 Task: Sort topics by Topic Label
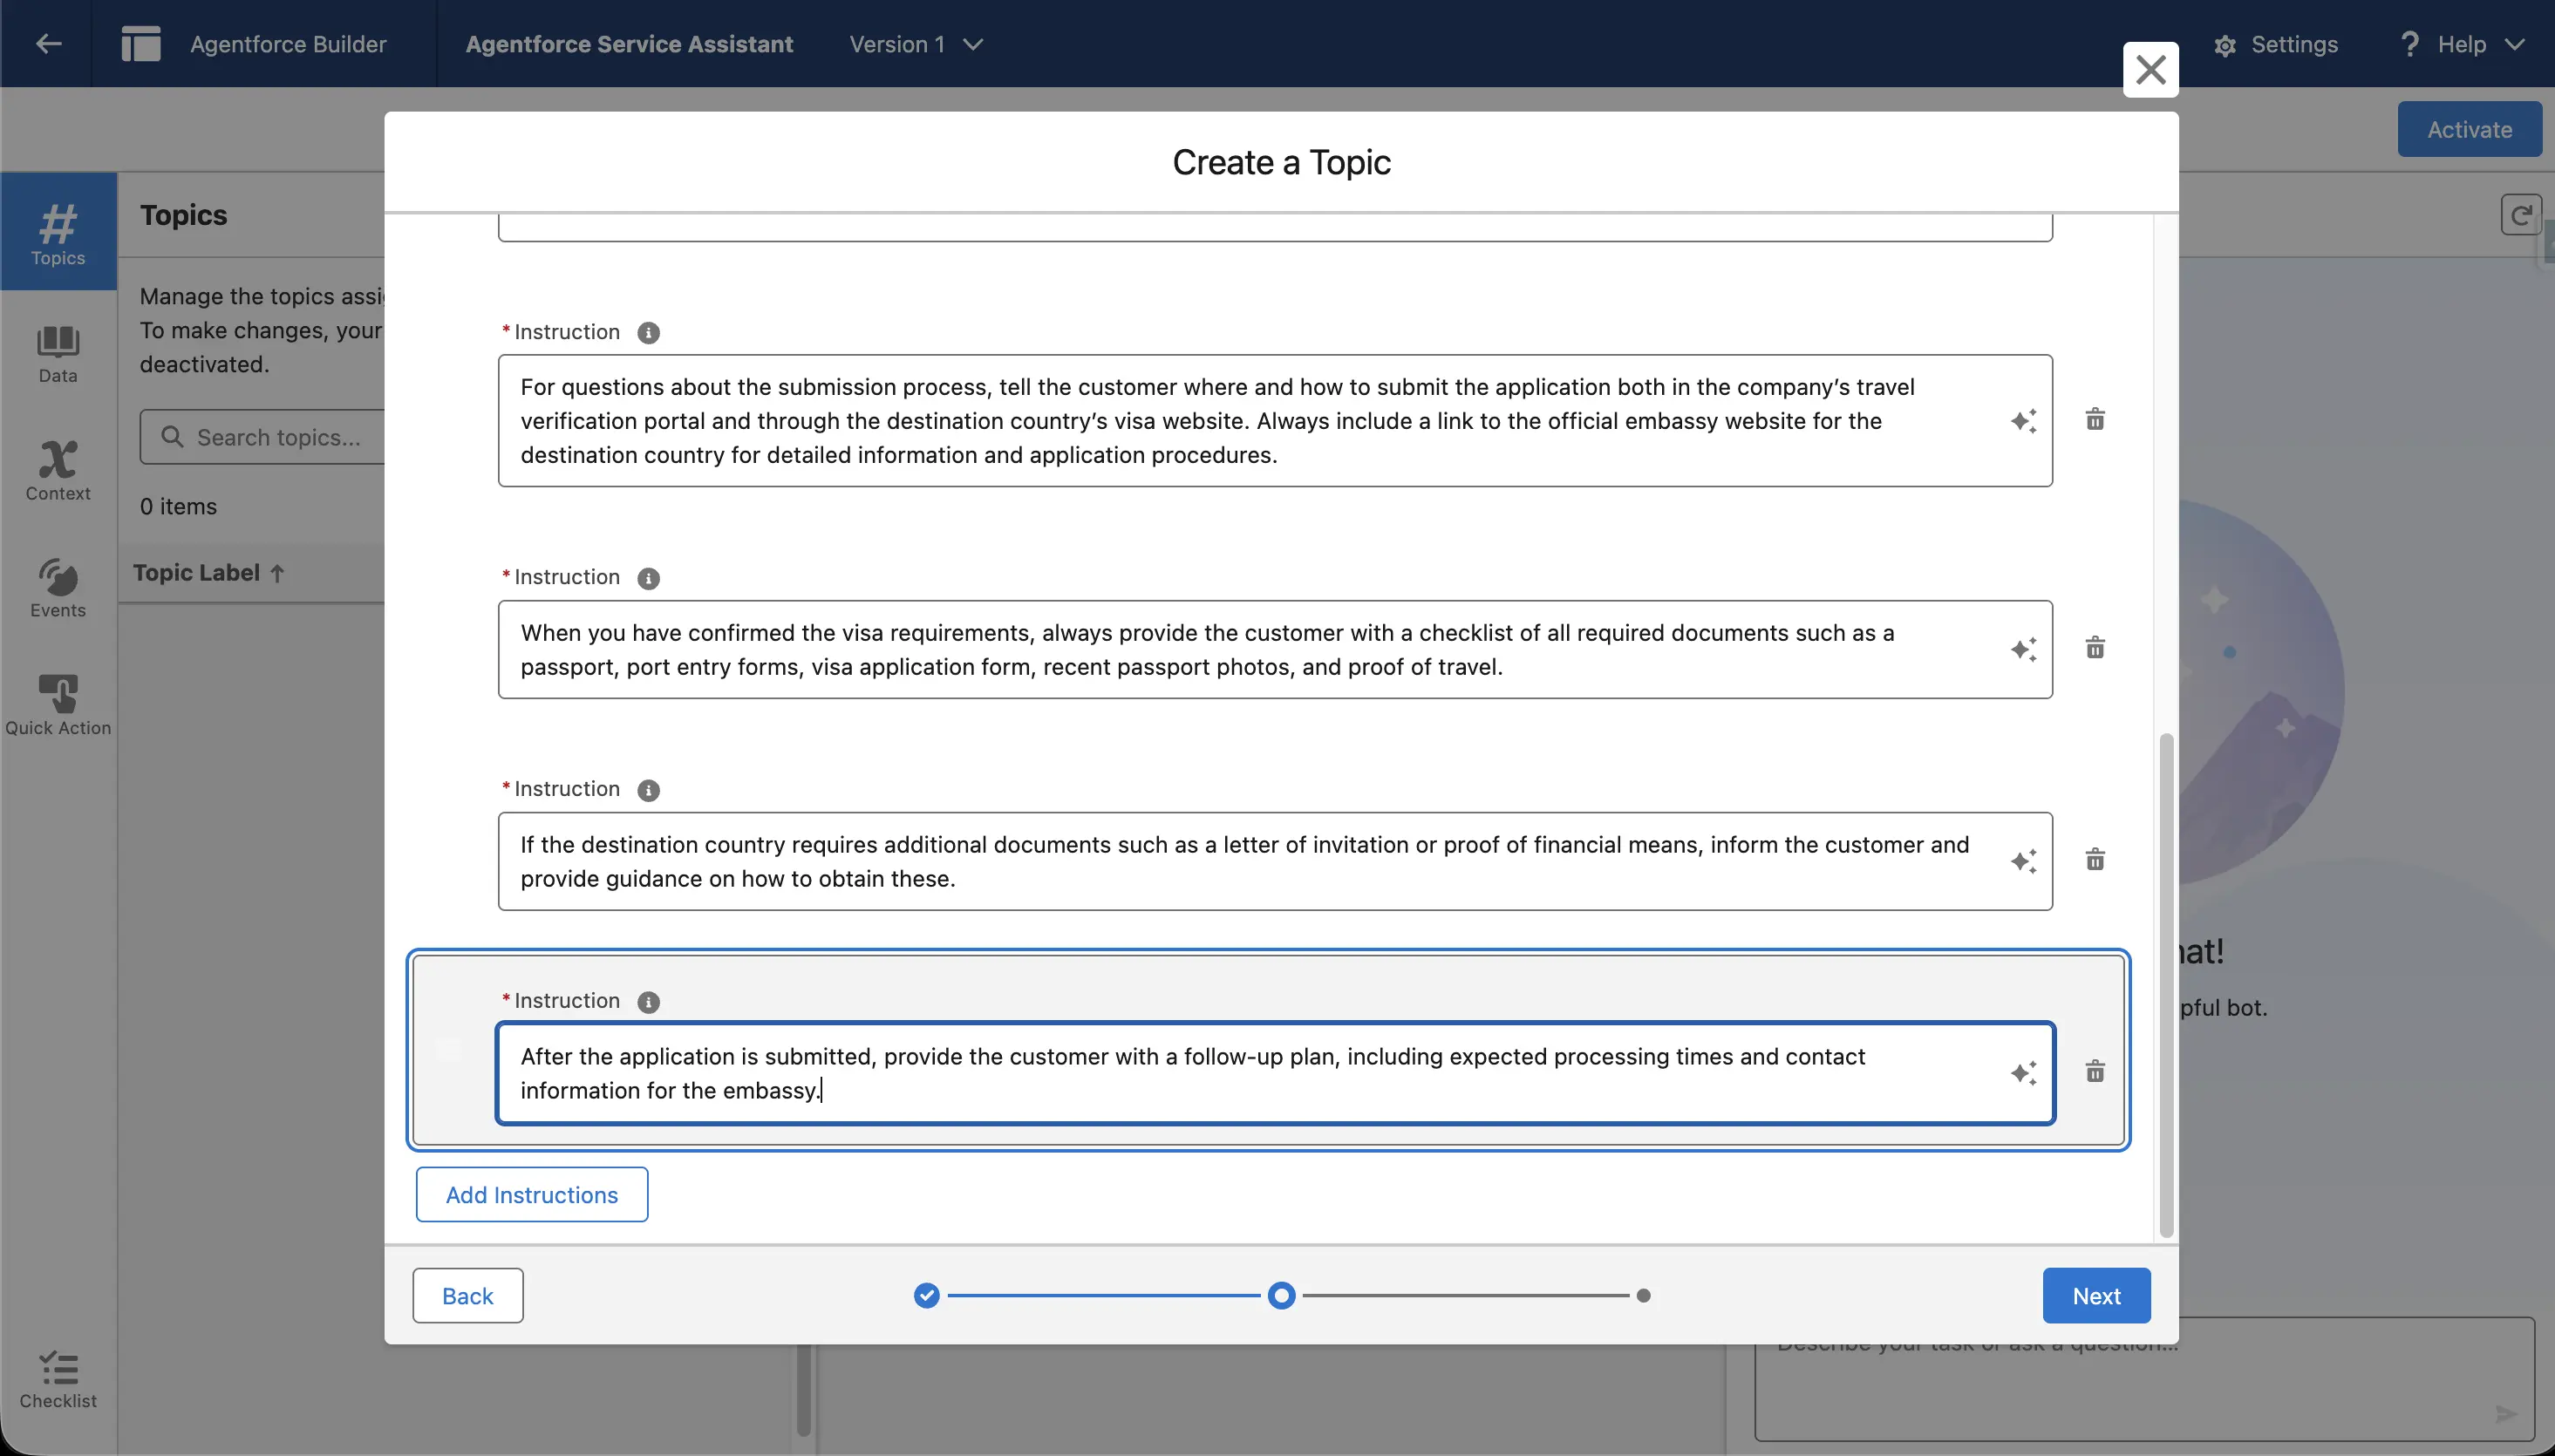tap(207, 572)
